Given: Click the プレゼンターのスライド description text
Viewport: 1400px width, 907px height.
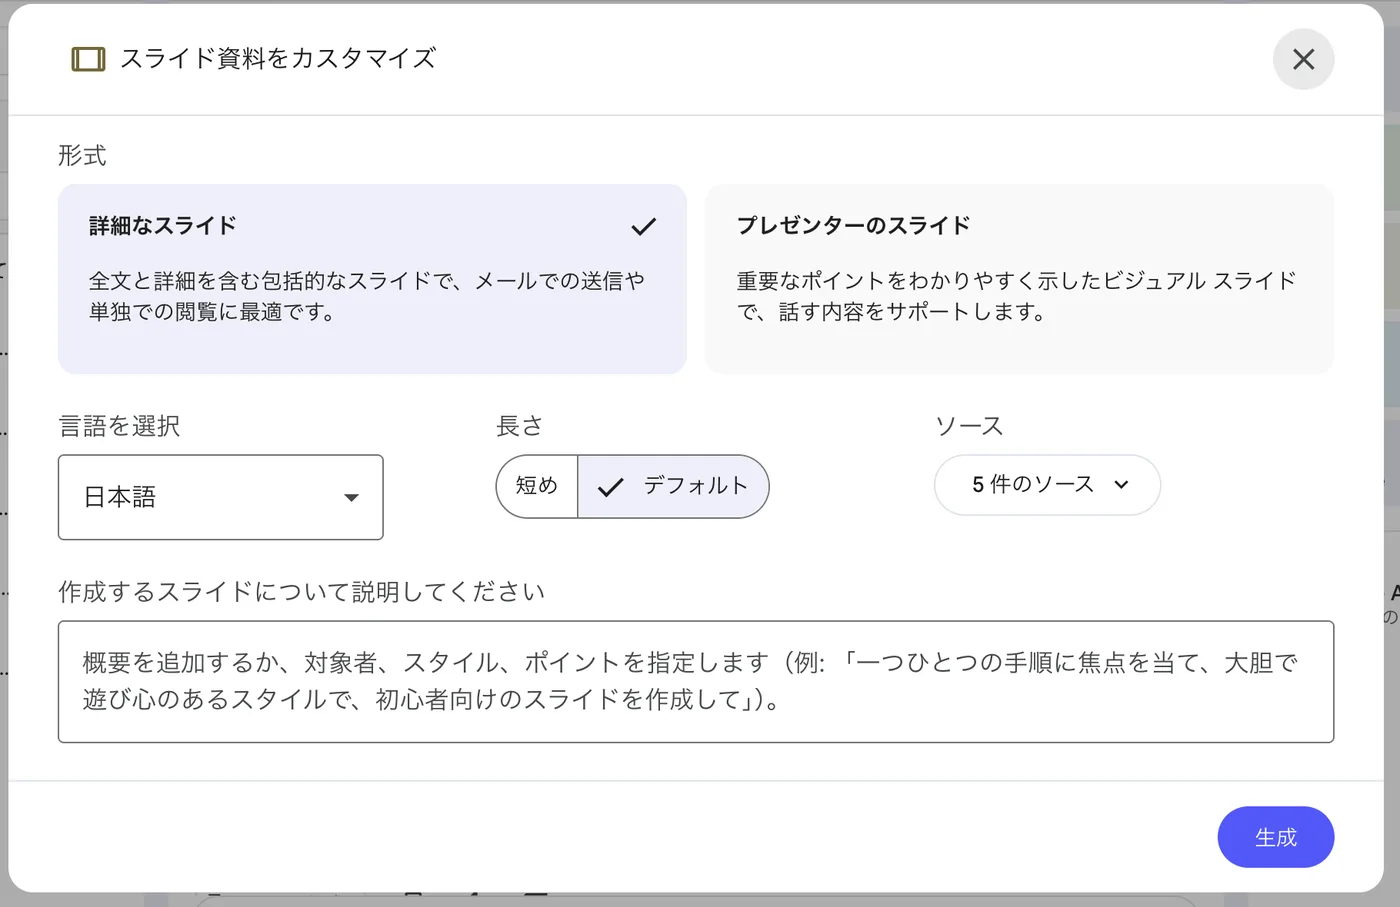Looking at the screenshot, I should coord(1016,296).
